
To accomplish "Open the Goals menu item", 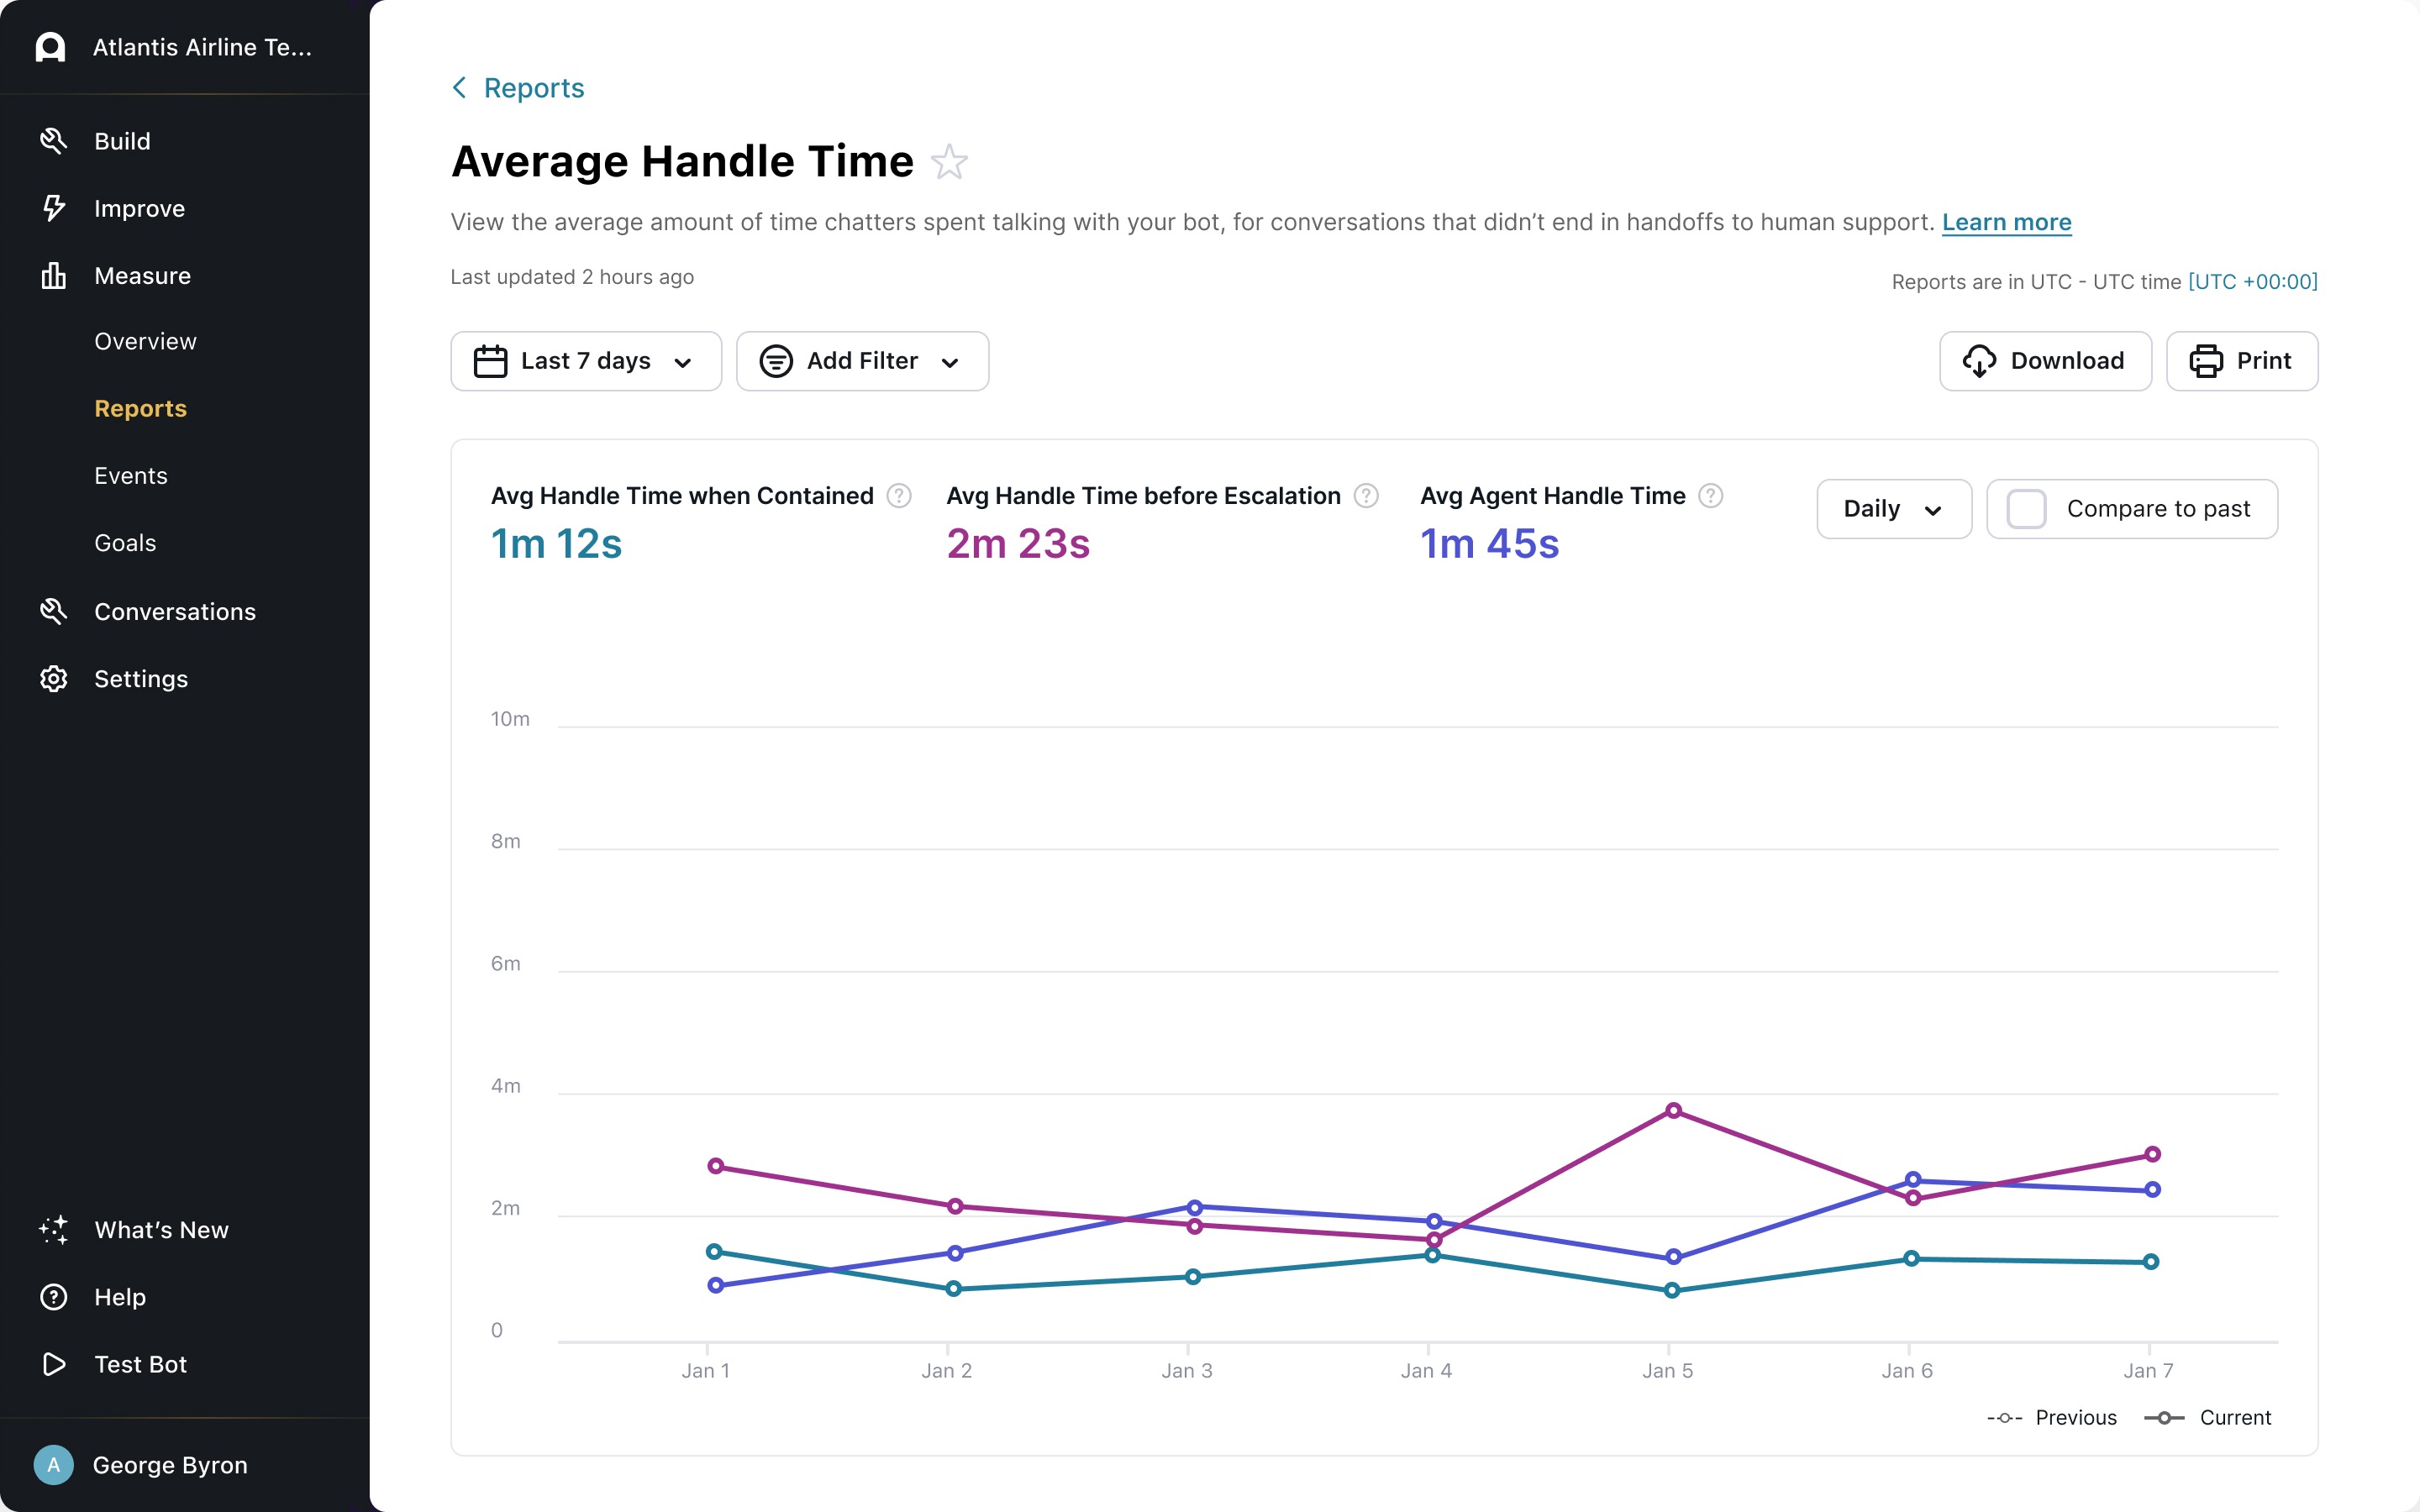I will (125, 543).
